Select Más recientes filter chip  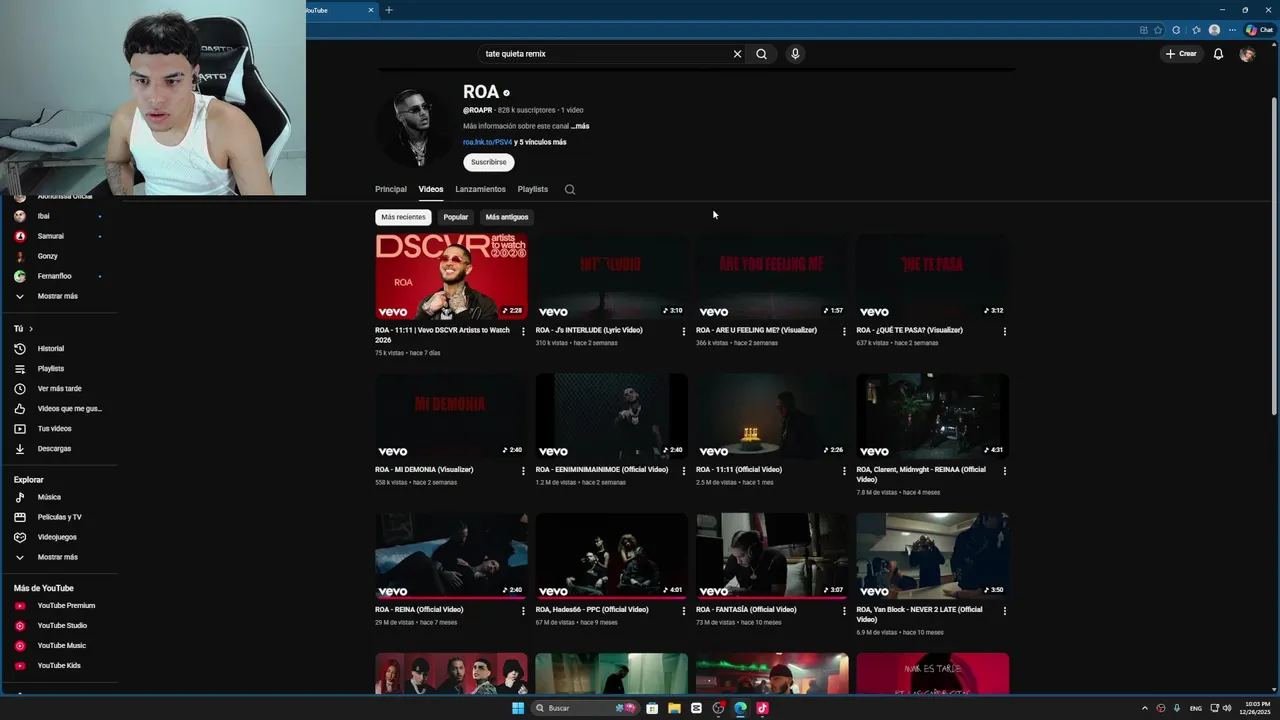click(x=403, y=217)
